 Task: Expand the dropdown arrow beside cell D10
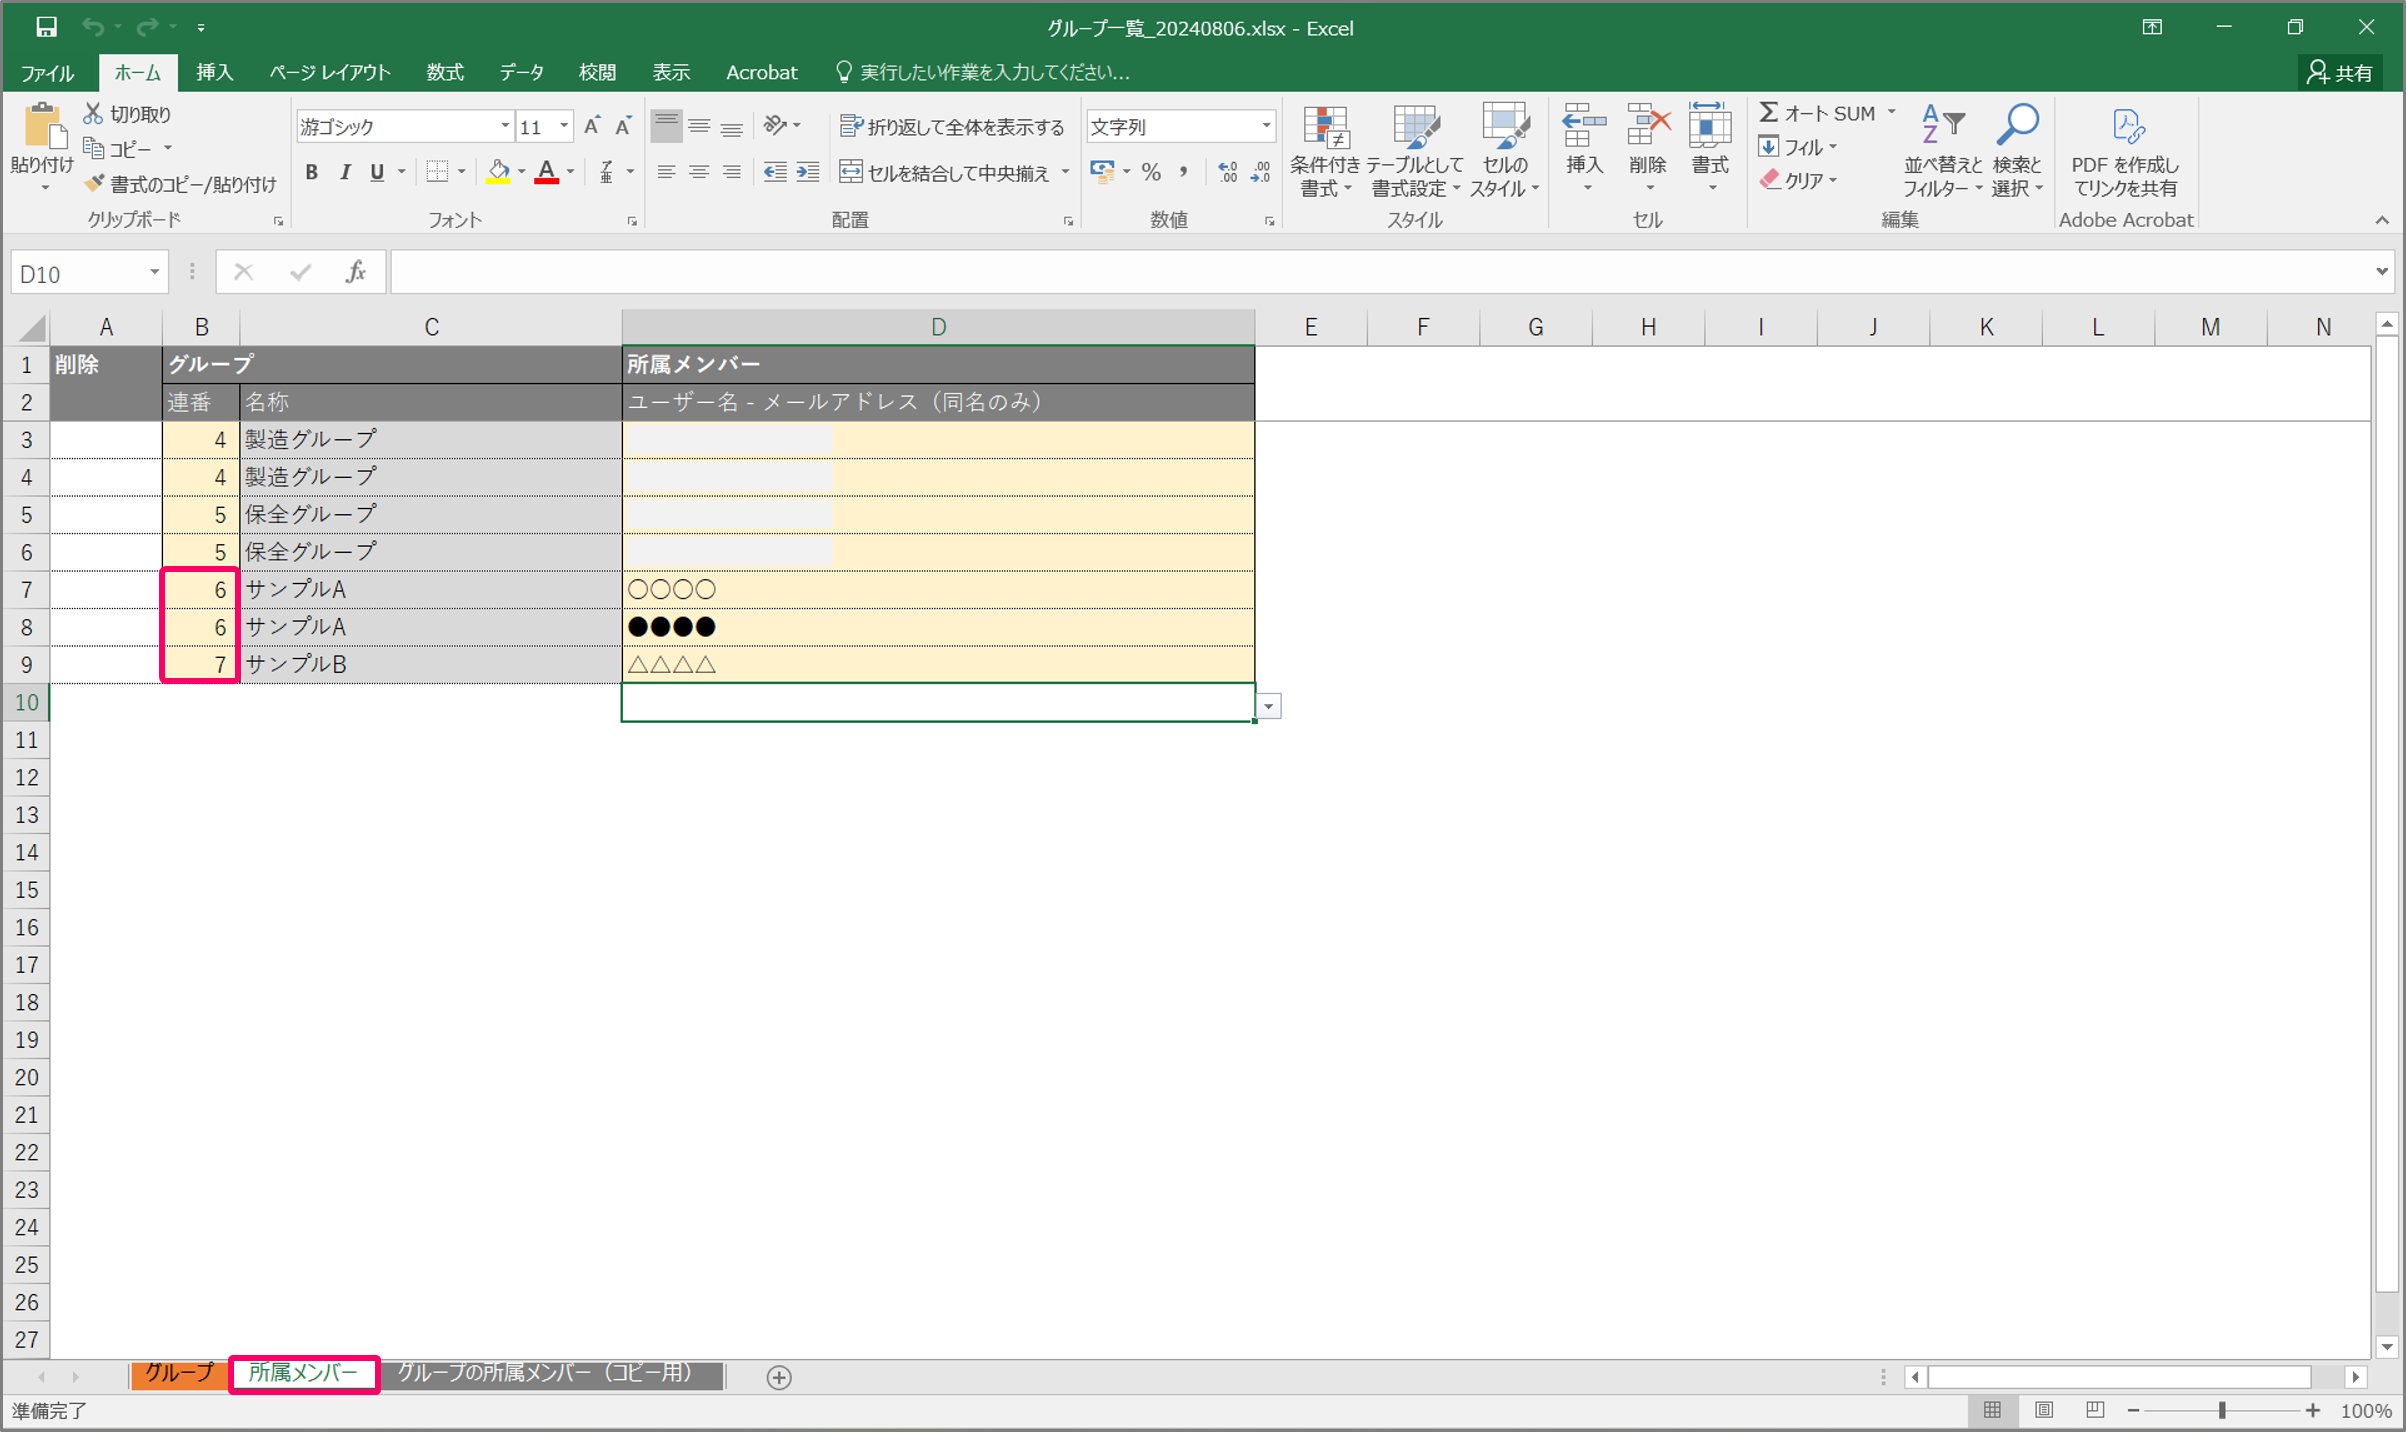click(x=1268, y=706)
